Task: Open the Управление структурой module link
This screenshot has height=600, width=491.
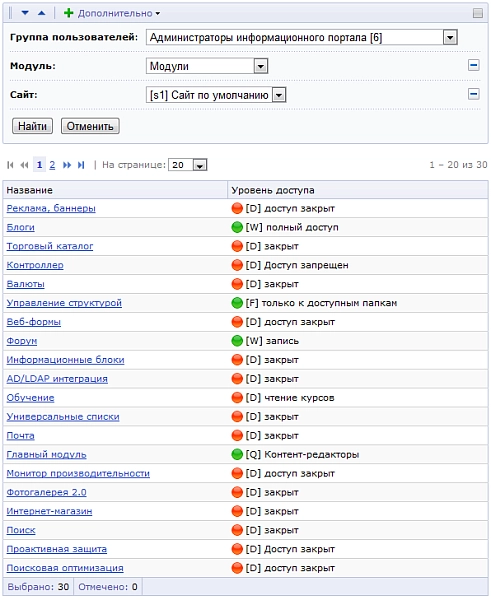Action: click(x=64, y=303)
